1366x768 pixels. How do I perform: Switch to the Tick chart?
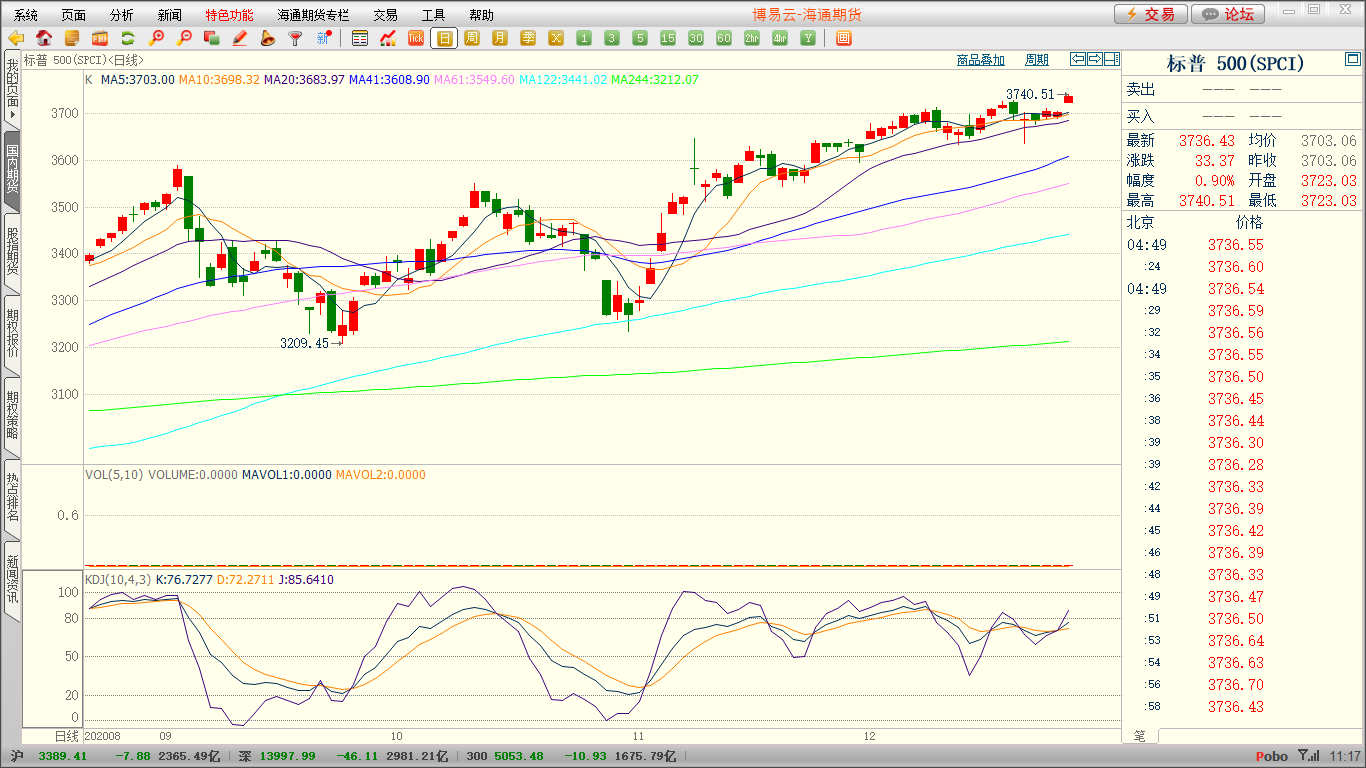tap(416, 38)
